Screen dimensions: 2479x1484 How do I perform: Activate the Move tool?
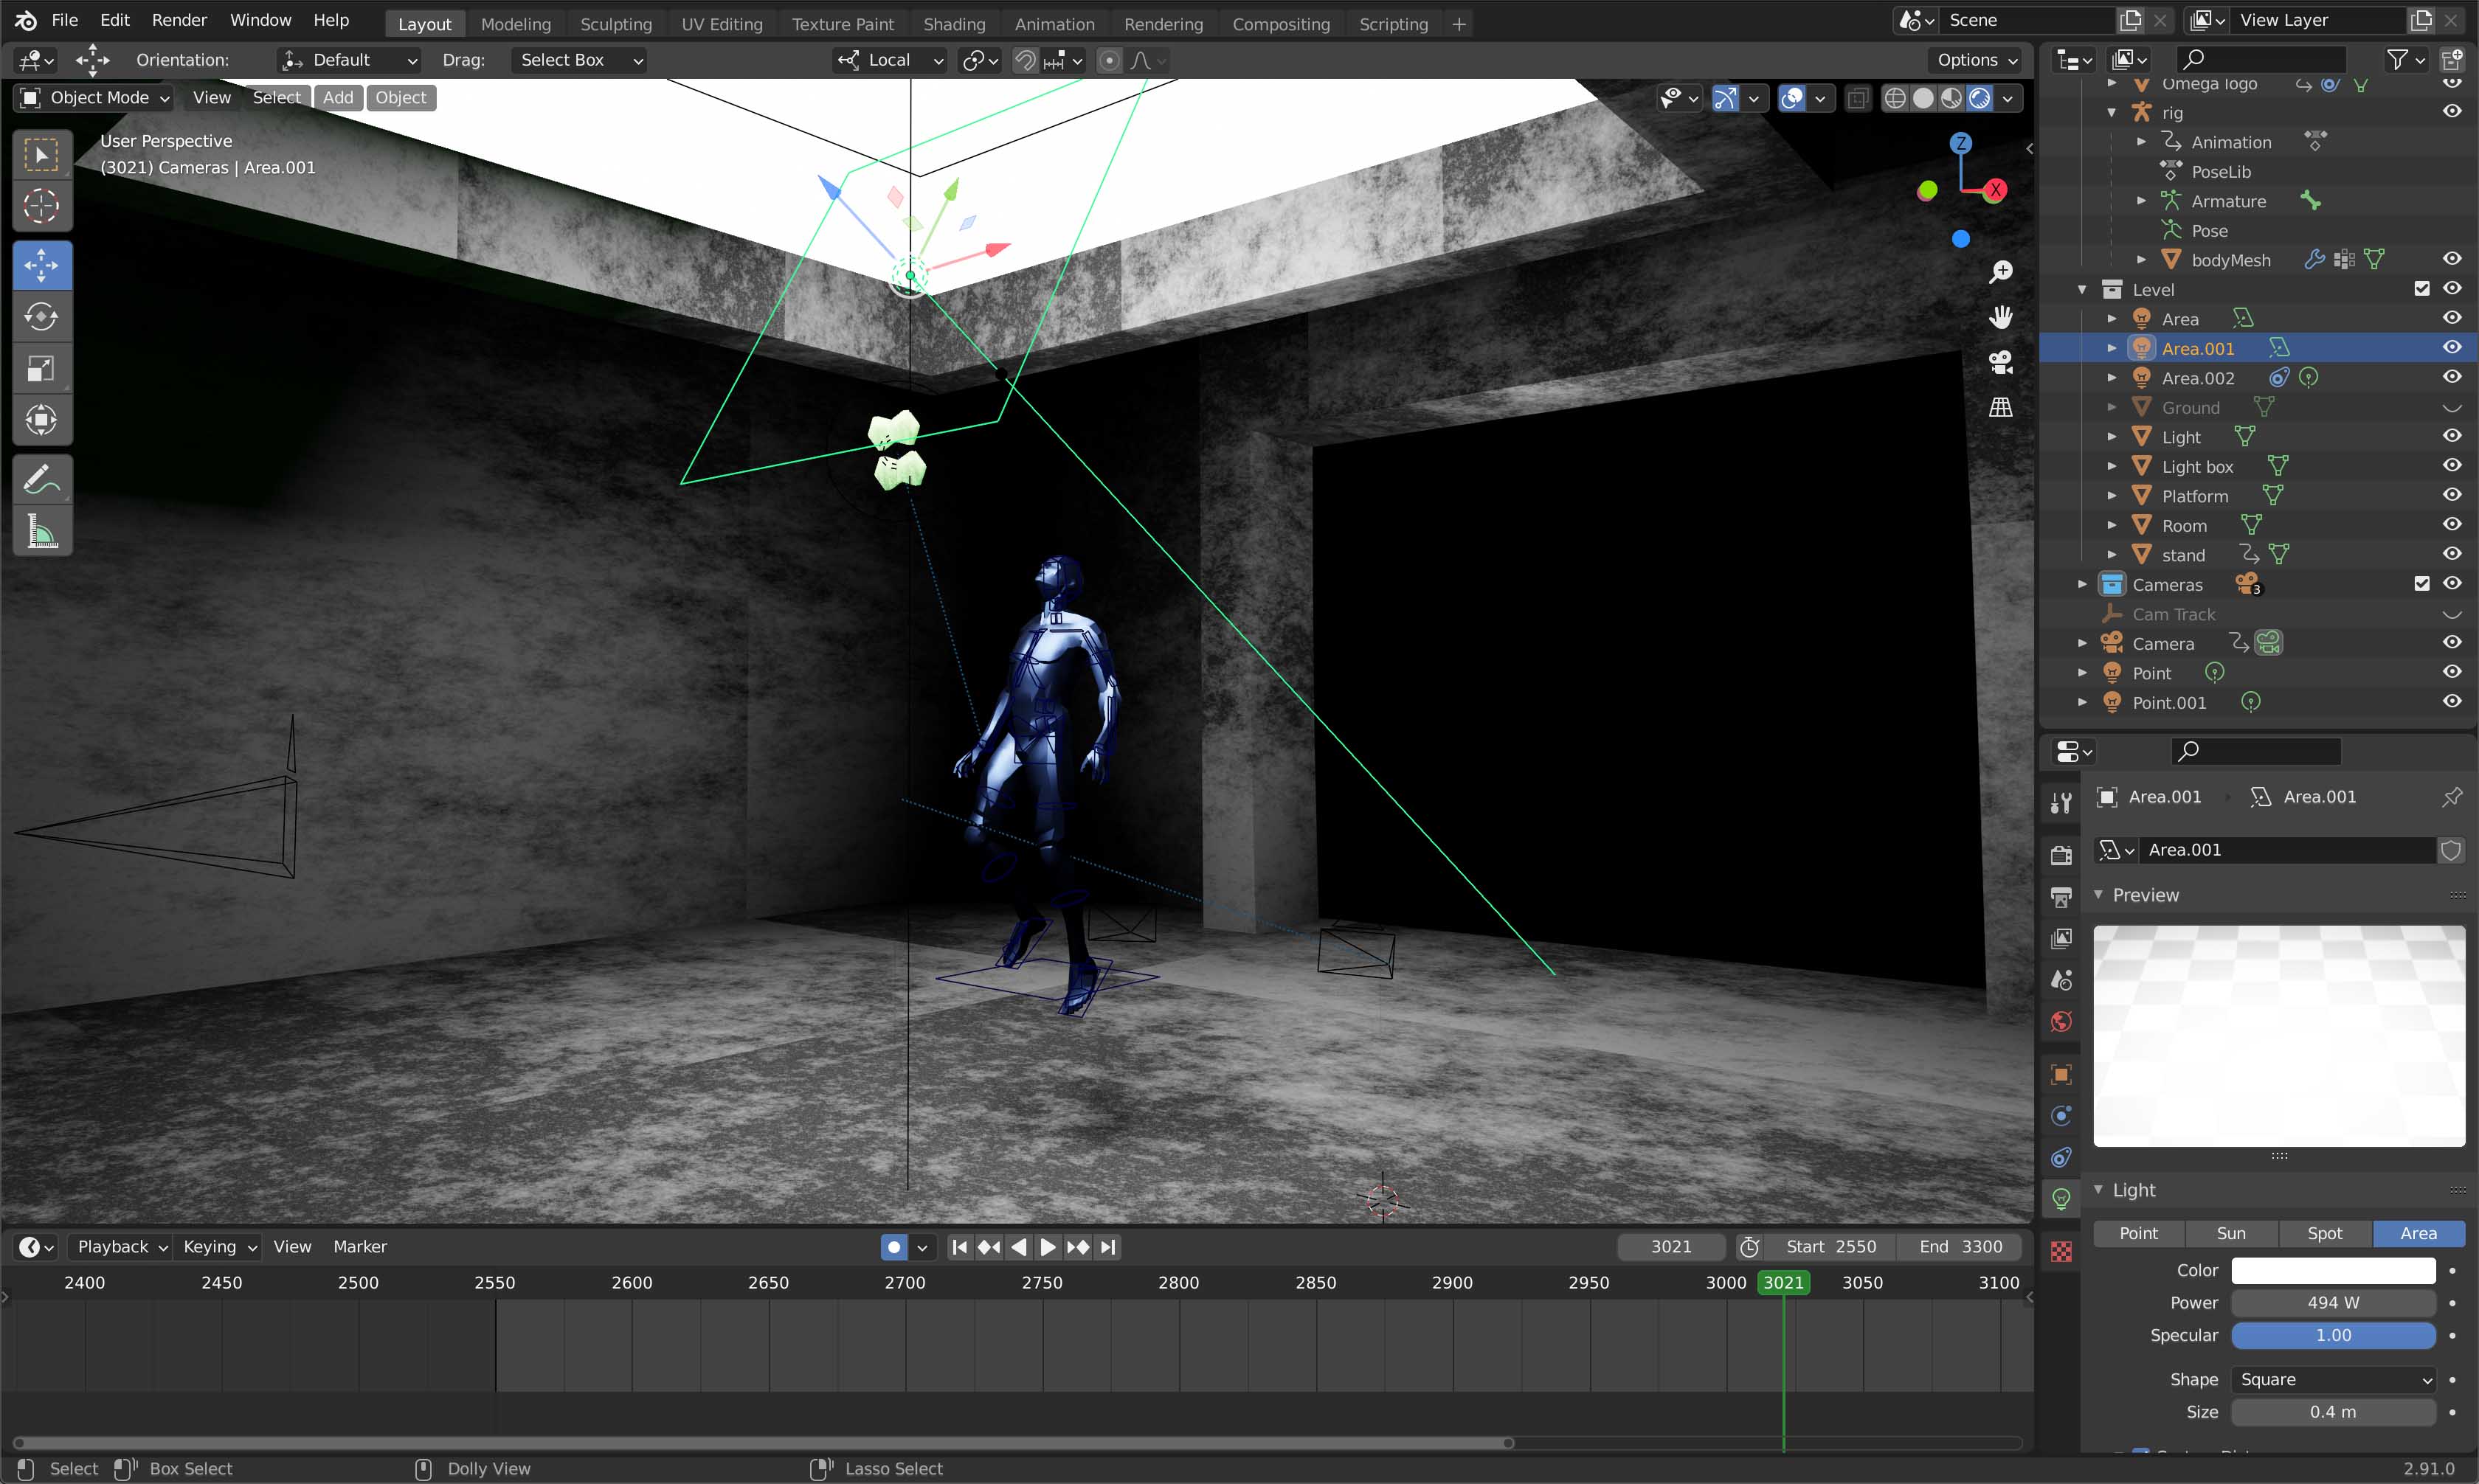(x=41, y=266)
